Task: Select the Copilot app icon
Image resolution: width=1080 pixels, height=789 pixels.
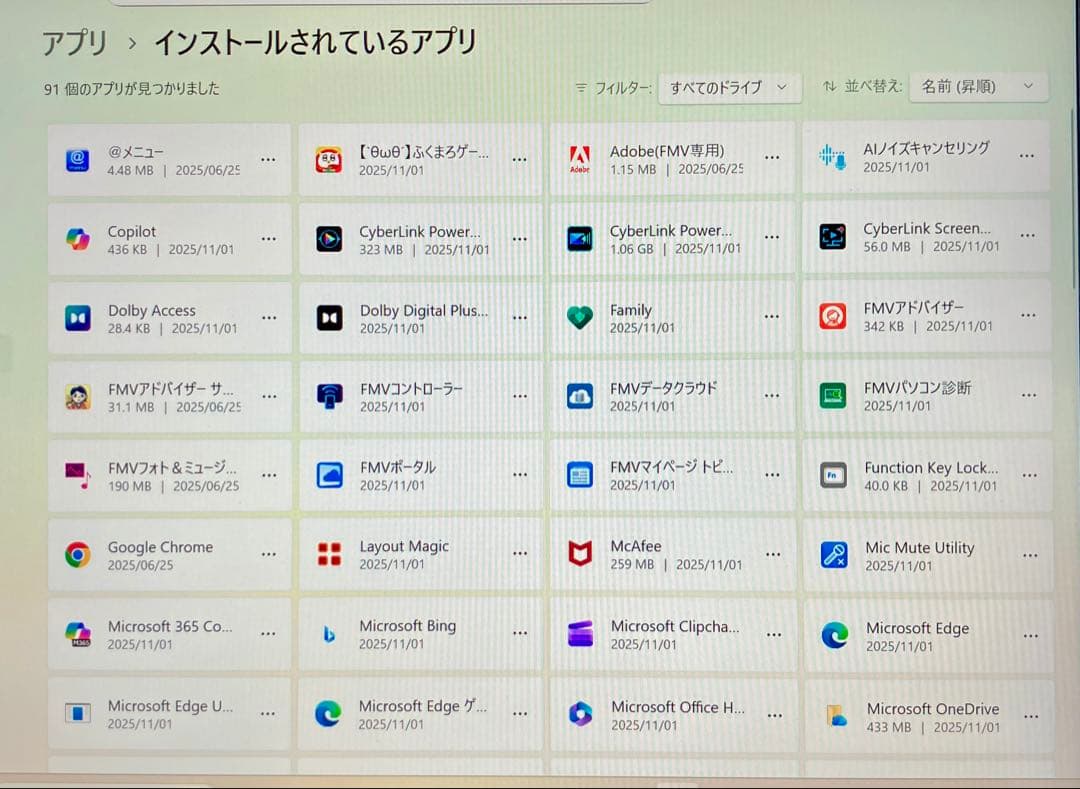Action: [78, 238]
